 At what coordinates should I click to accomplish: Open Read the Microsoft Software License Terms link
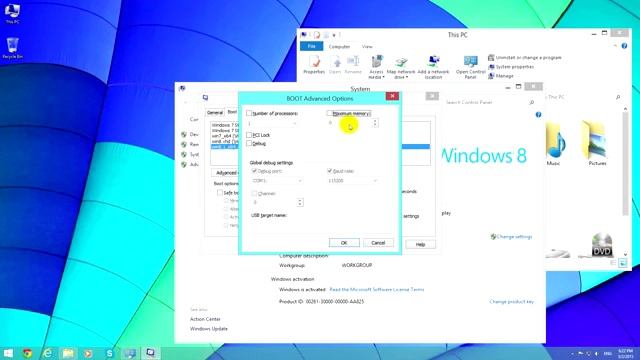[x=377, y=289]
